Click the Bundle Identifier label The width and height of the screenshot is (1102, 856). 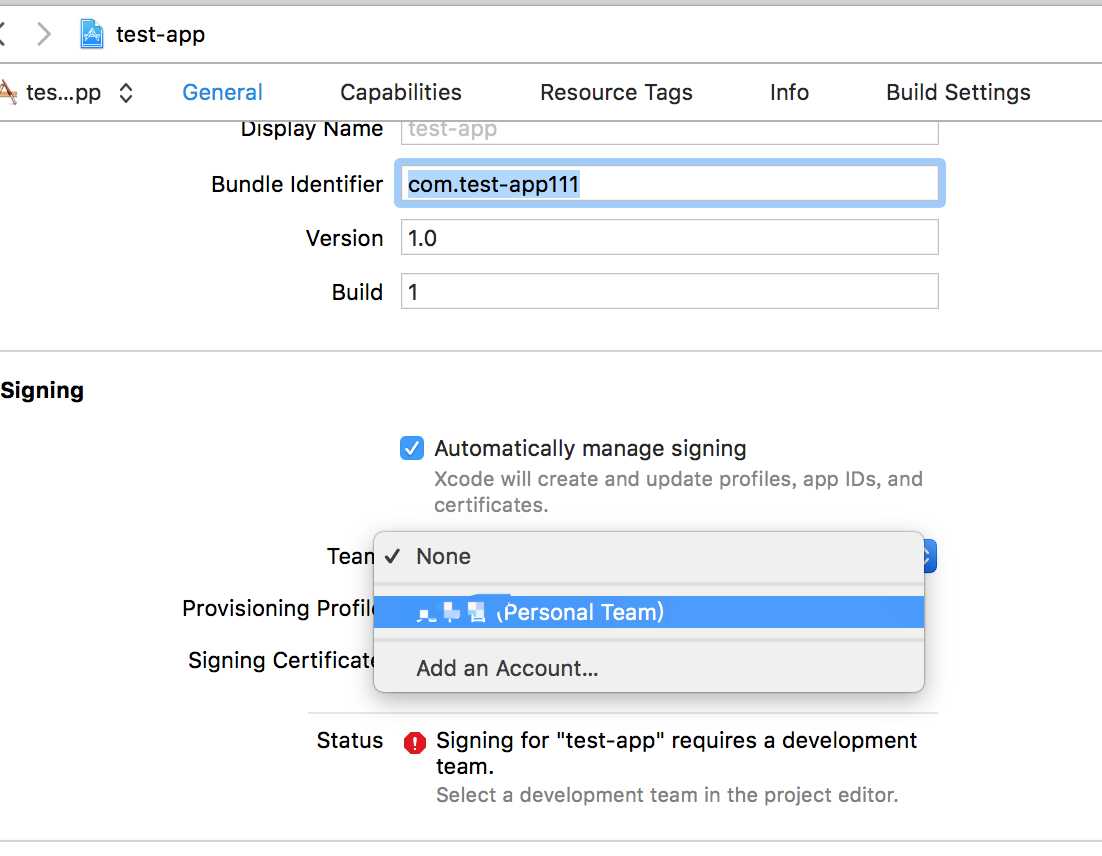click(297, 184)
